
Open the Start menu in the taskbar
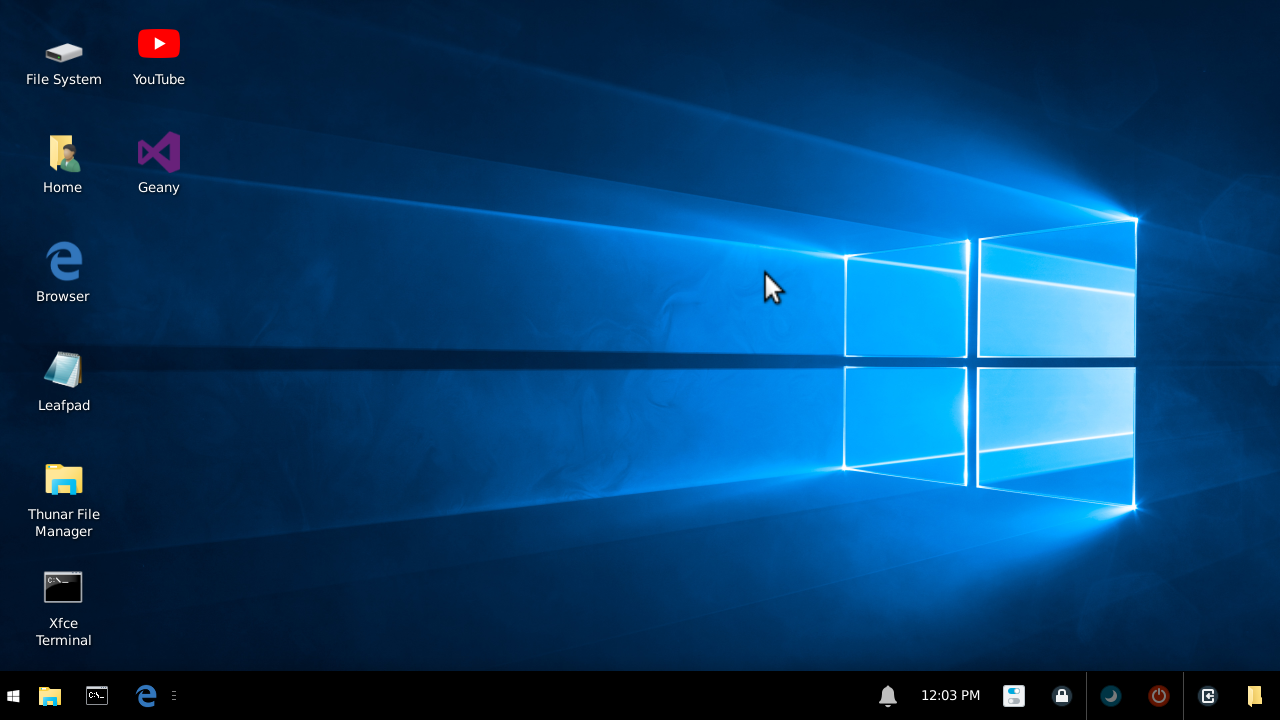pos(13,695)
